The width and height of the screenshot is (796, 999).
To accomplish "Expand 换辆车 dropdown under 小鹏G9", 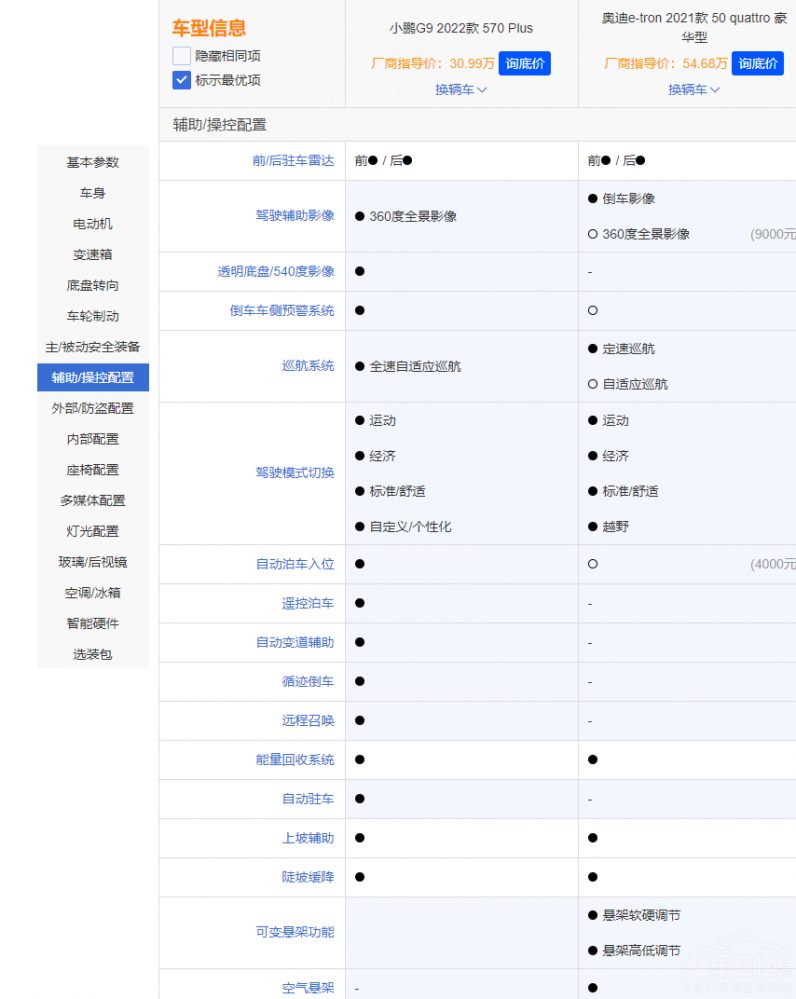I will [x=461, y=89].
